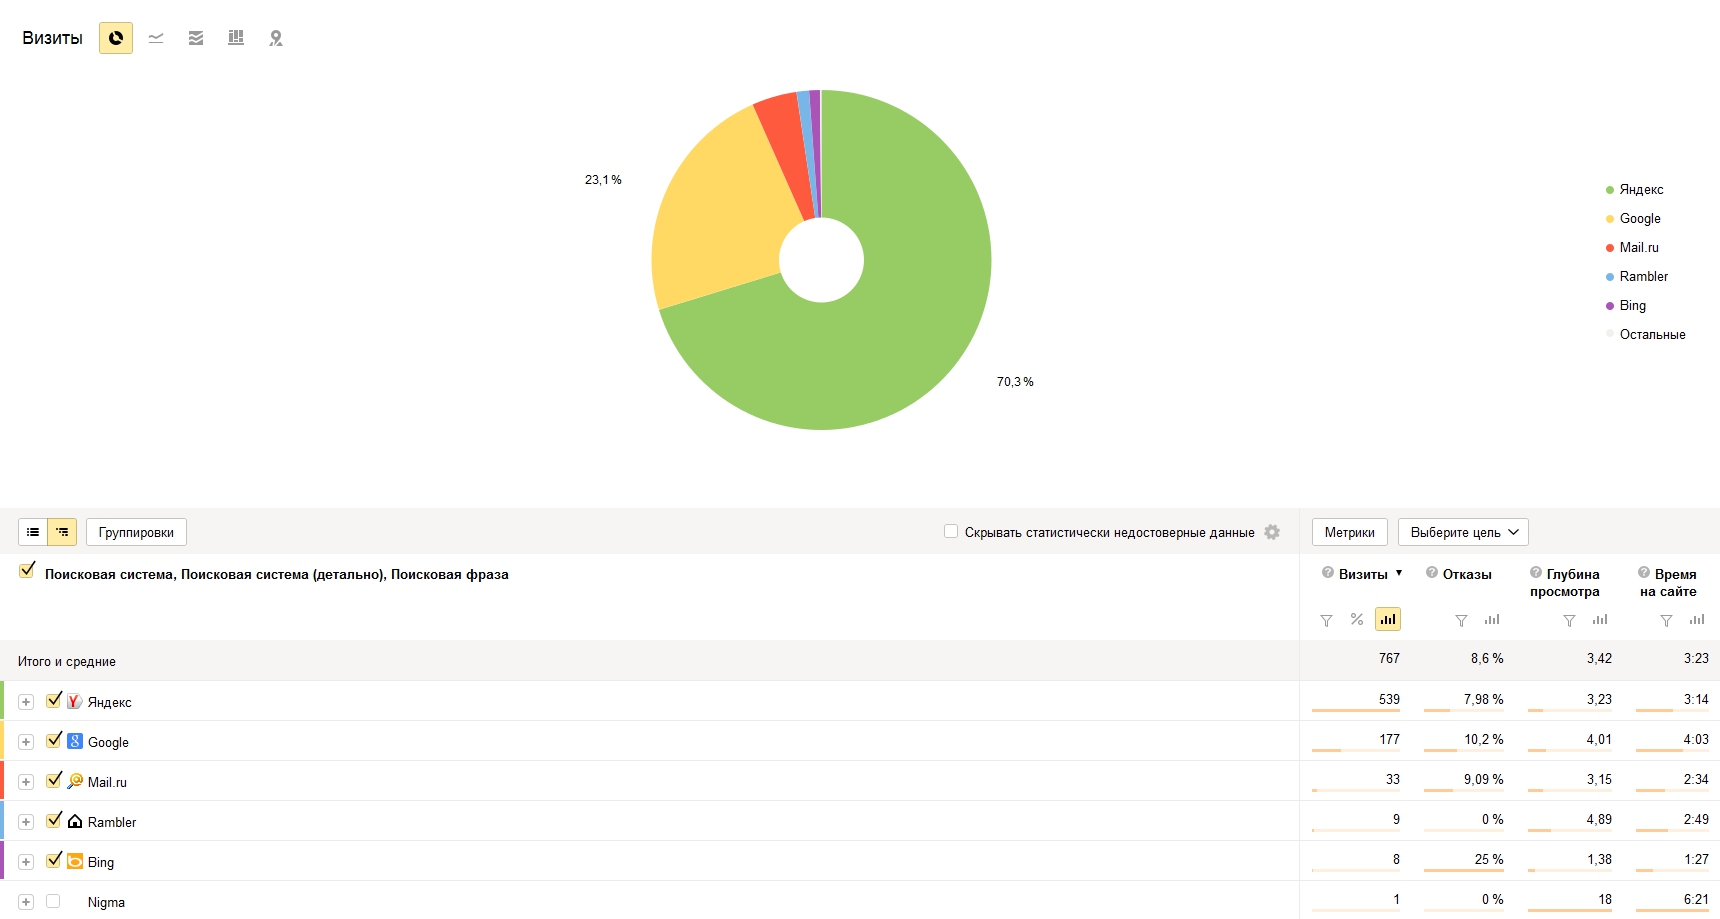Click the Bing legend entry

click(1625, 305)
